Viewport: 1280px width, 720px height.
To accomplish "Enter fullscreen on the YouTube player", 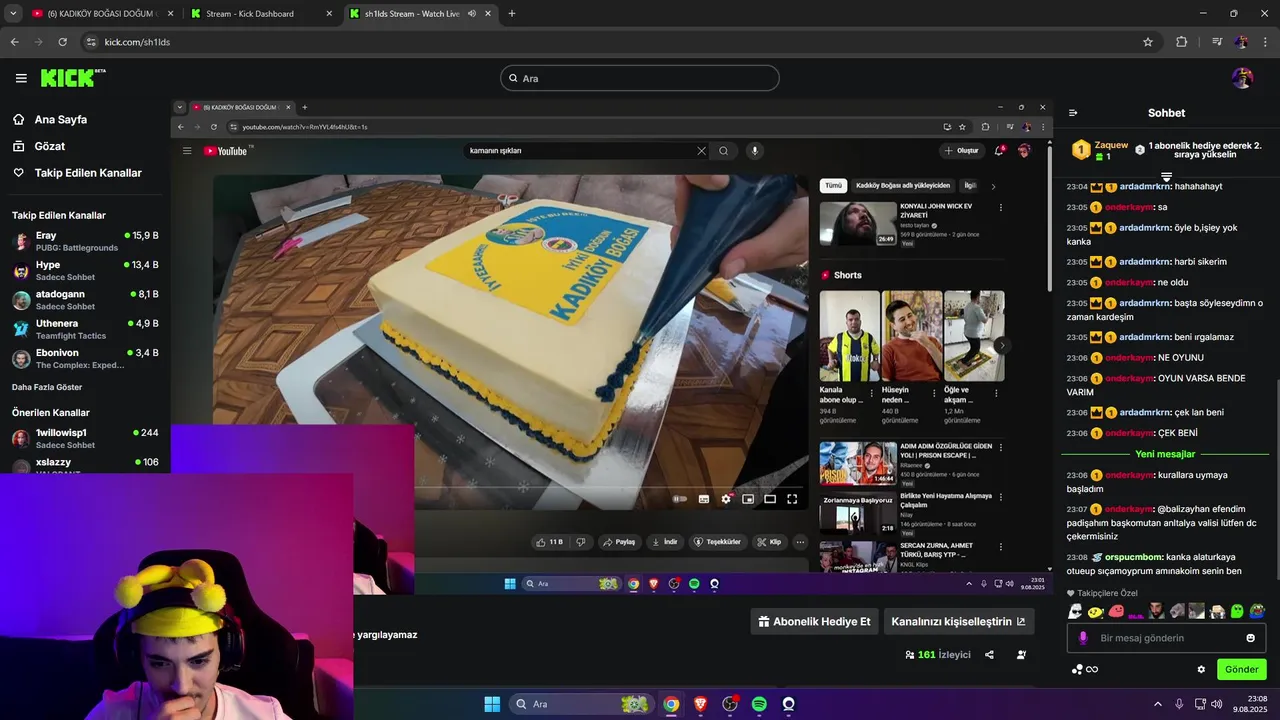I will point(792,499).
